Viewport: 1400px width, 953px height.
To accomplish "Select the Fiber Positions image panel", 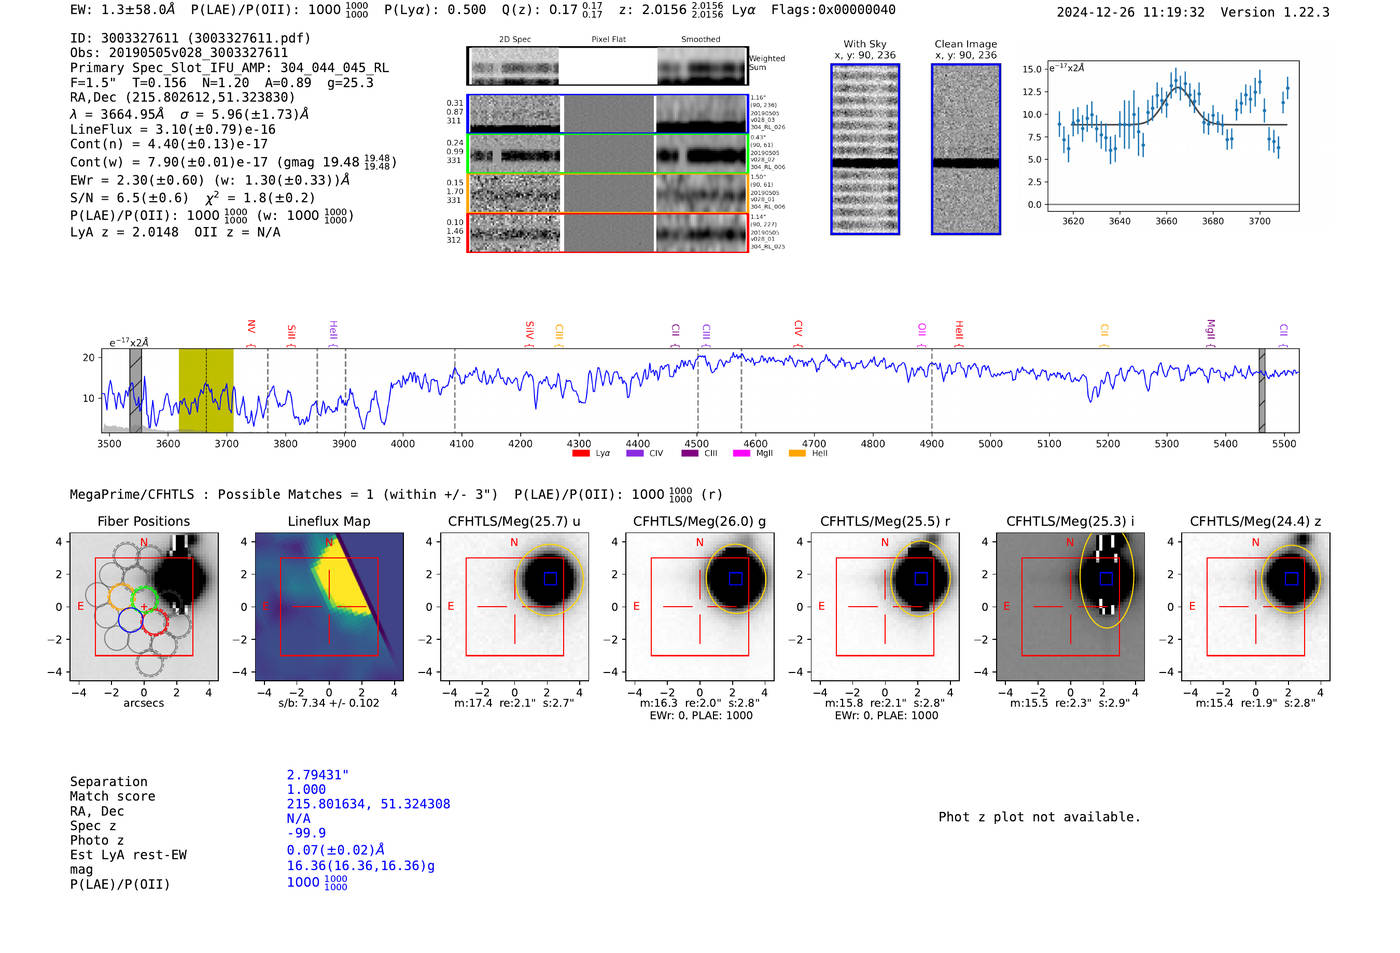I will click(144, 607).
